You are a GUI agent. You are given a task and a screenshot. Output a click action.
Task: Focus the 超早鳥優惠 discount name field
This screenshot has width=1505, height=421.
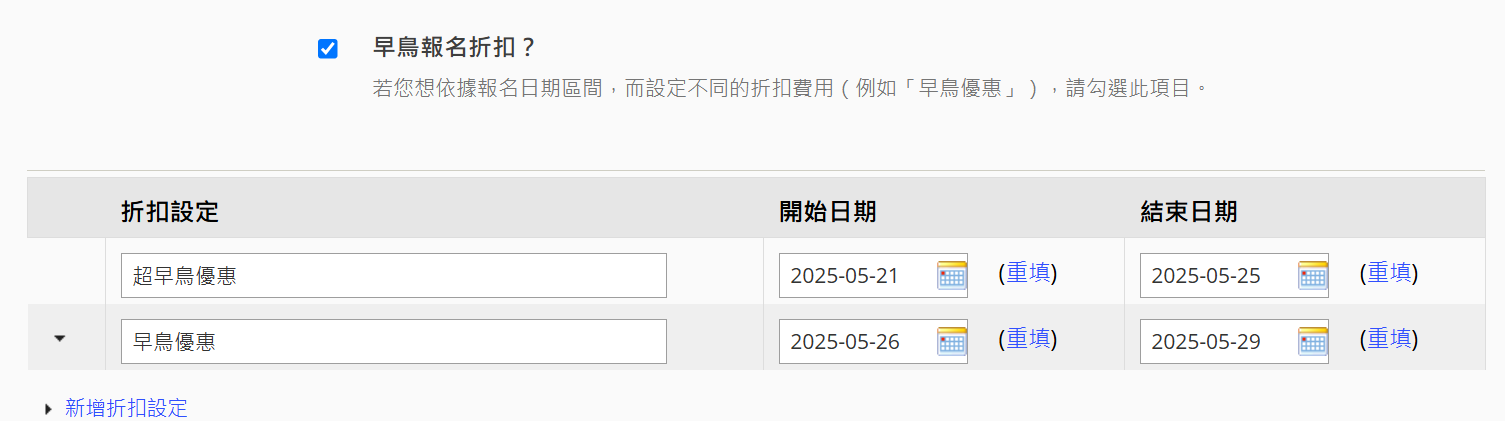point(394,276)
